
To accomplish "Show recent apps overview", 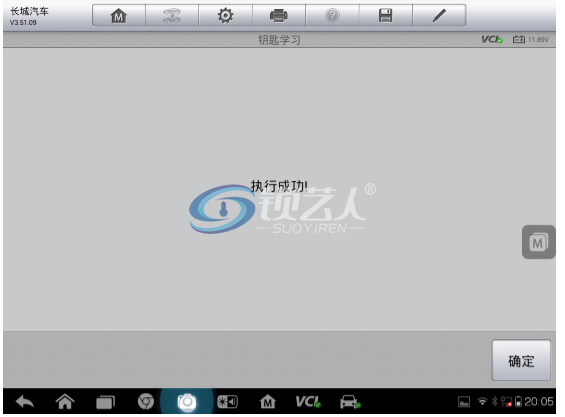I will pyautogui.click(x=105, y=402).
